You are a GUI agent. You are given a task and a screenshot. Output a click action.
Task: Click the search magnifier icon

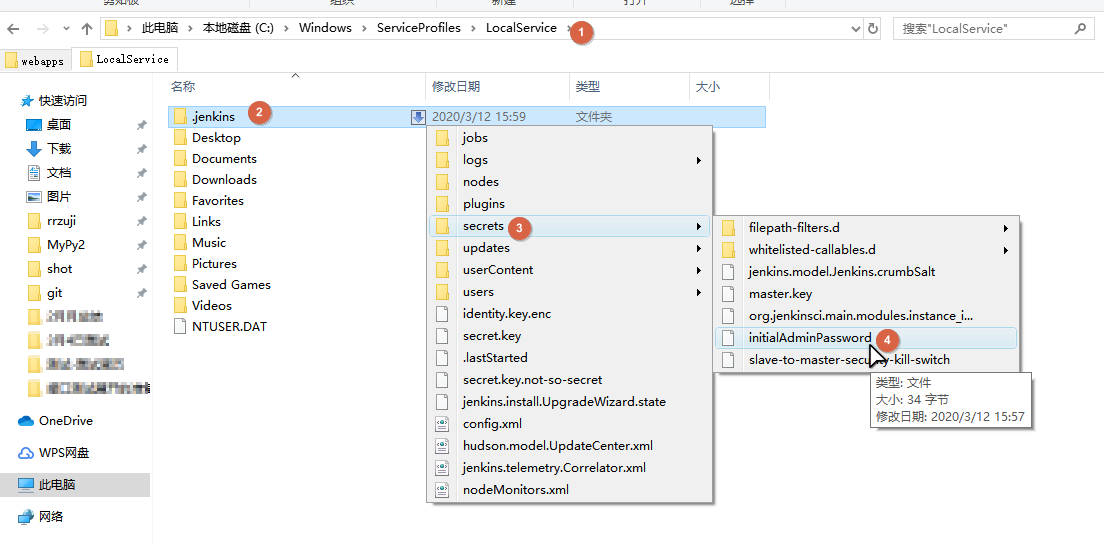click(1080, 29)
